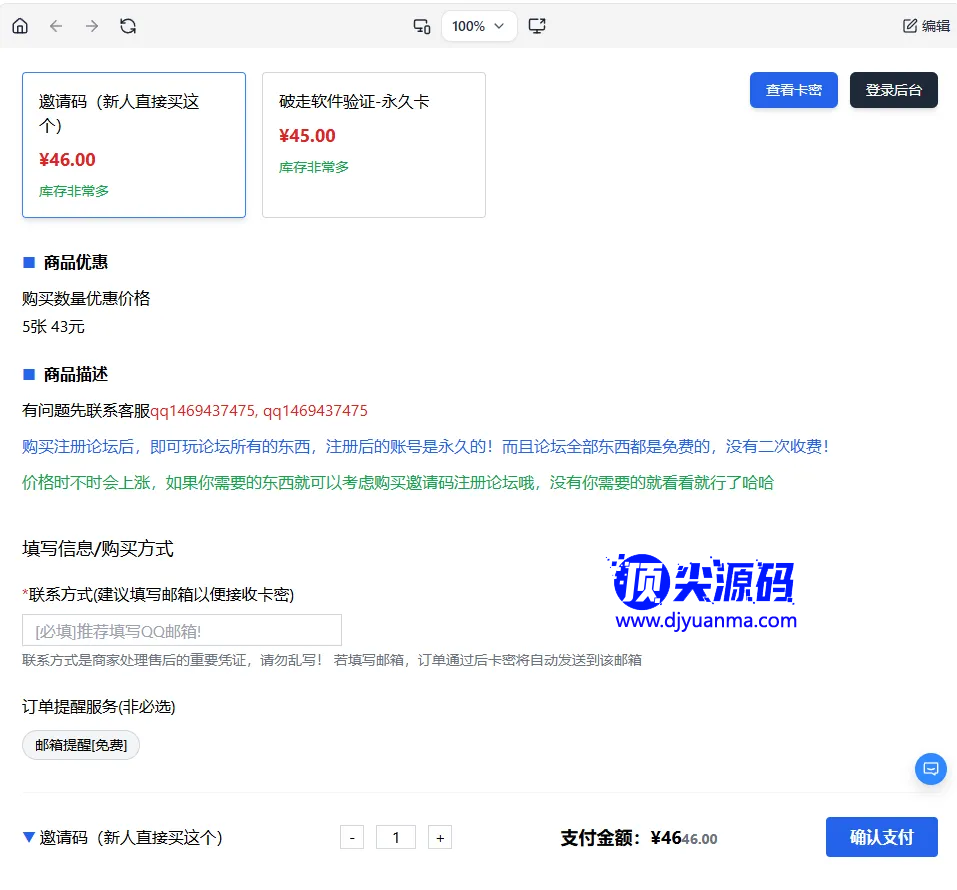The height and width of the screenshot is (890, 957).
Task: Toggle the 邮箱提醒[免费] option
Action: click(x=81, y=745)
